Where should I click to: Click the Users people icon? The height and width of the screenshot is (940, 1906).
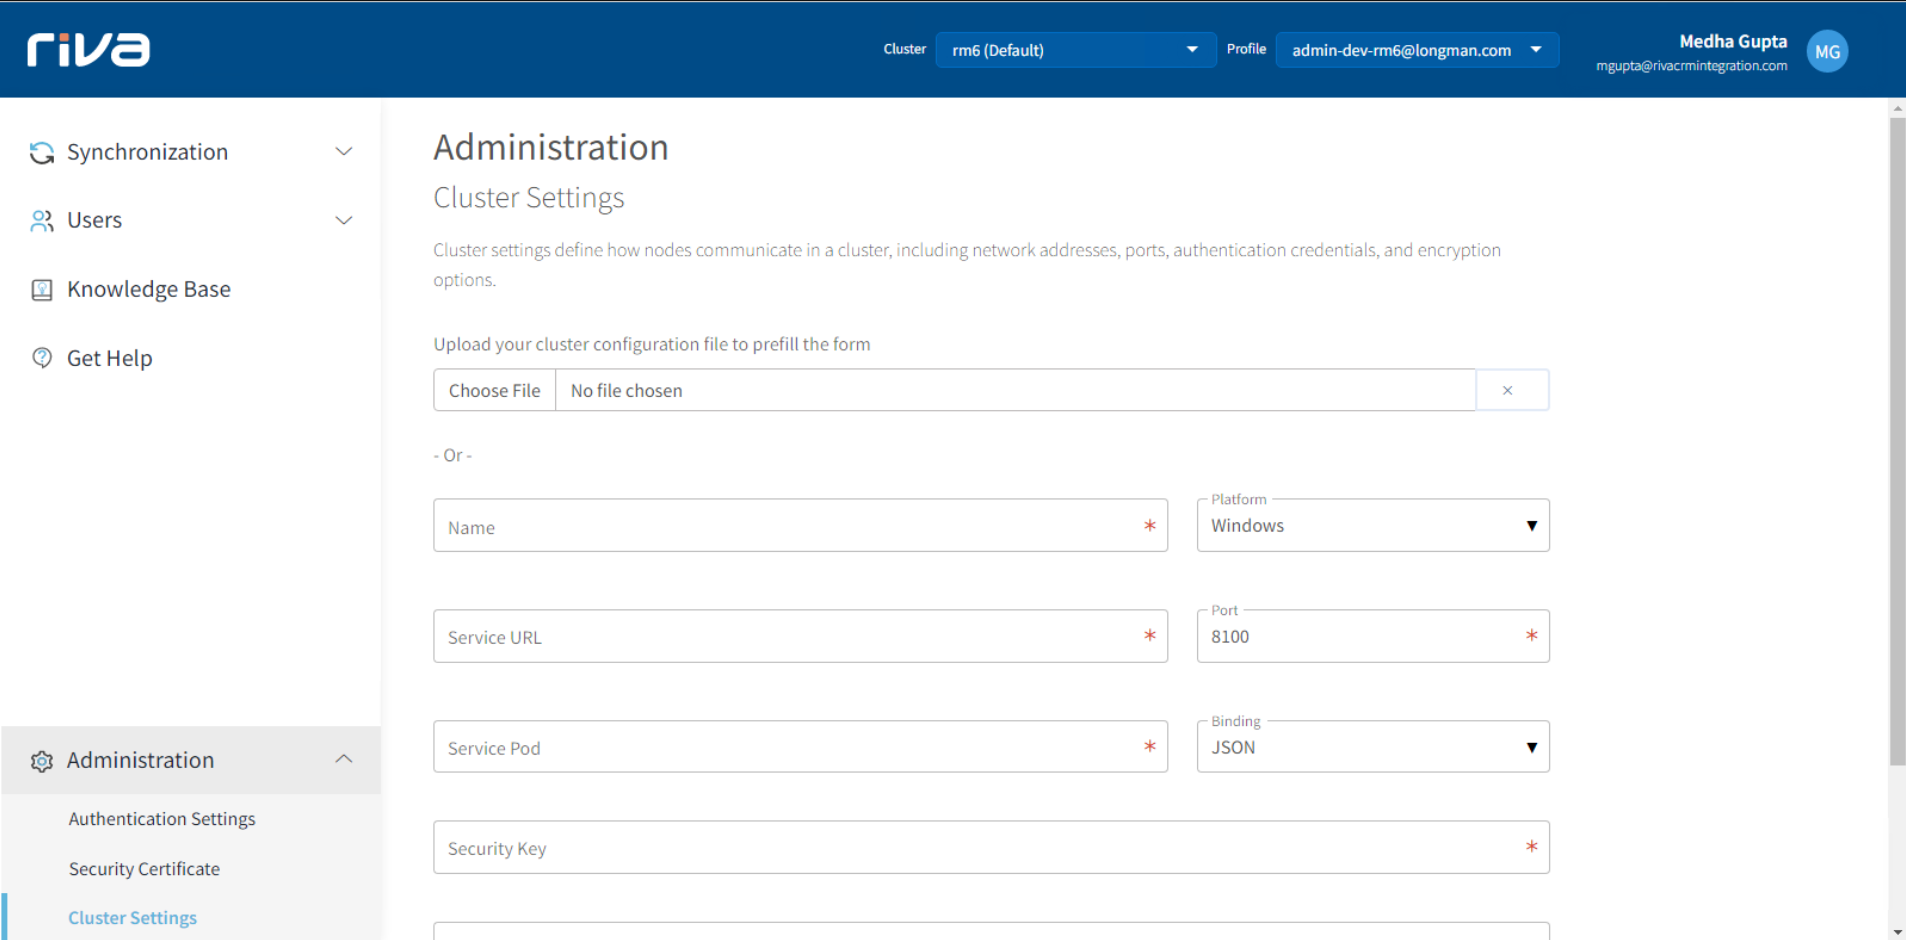click(41, 220)
